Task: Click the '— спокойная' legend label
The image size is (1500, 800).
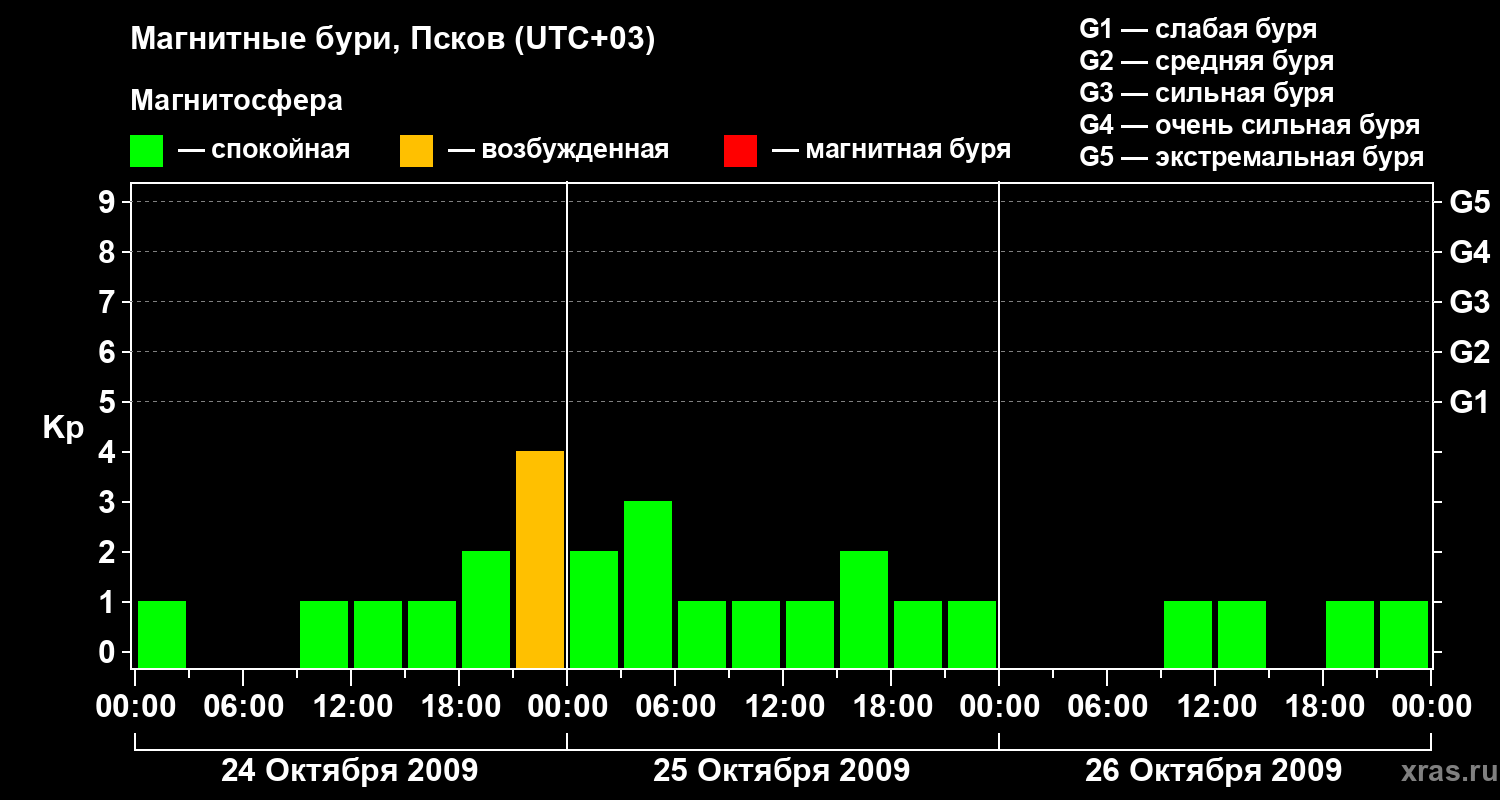Action: [264, 150]
